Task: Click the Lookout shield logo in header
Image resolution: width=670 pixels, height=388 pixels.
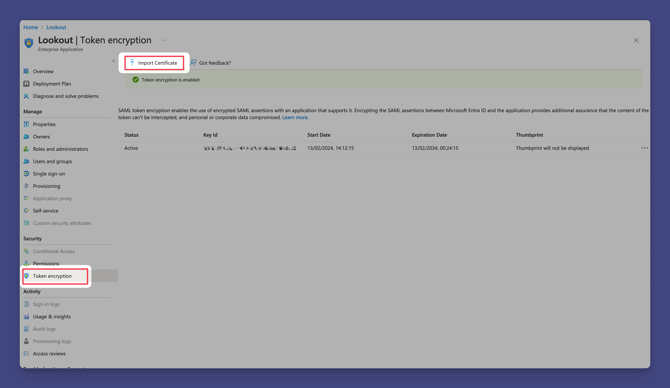Action: pos(29,43)
